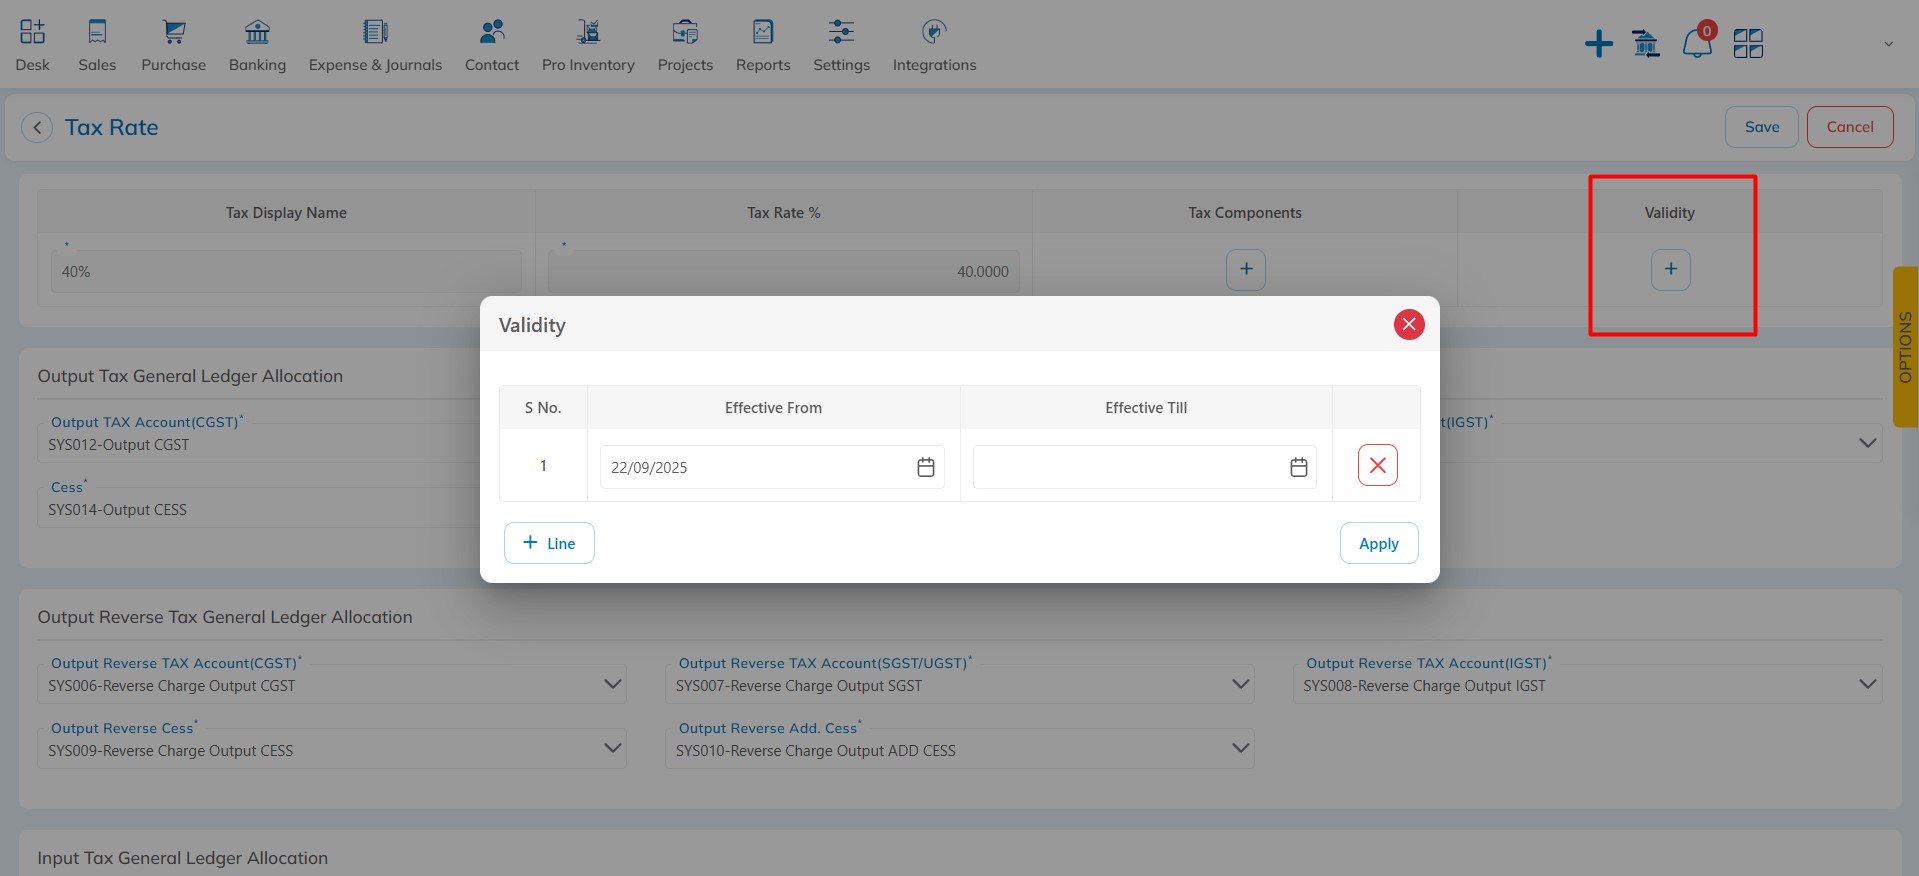
Task: Expand Output Reverse TAX Account(SGST/UGST) dropdown
Action: tap(1240, 684)
